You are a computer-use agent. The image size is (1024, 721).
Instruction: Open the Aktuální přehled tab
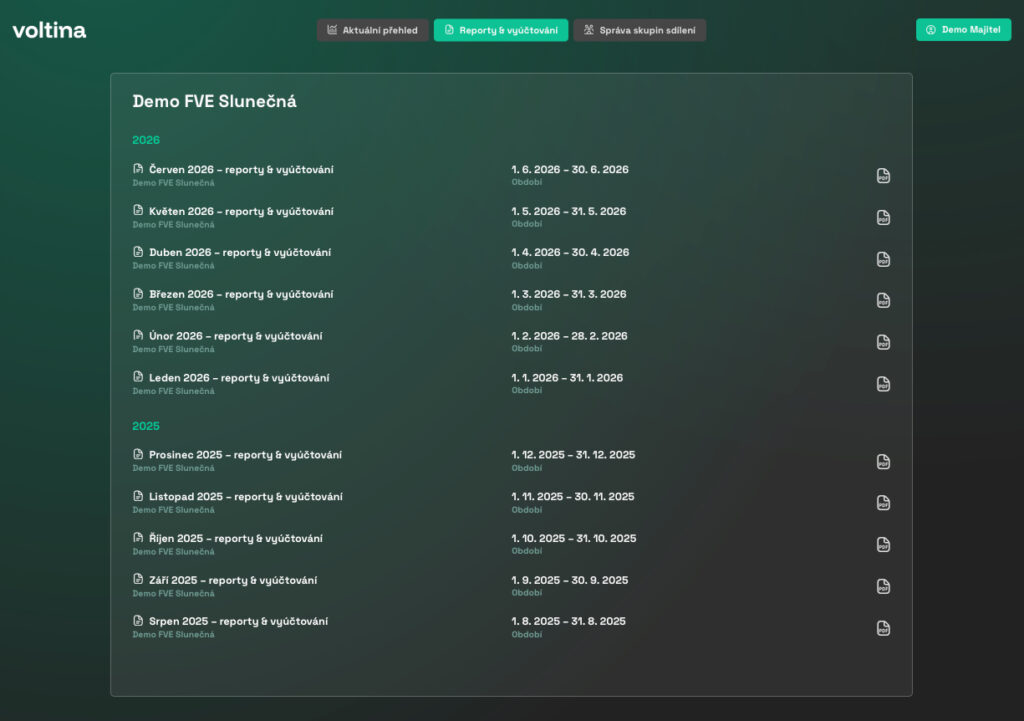coord(372,30)
